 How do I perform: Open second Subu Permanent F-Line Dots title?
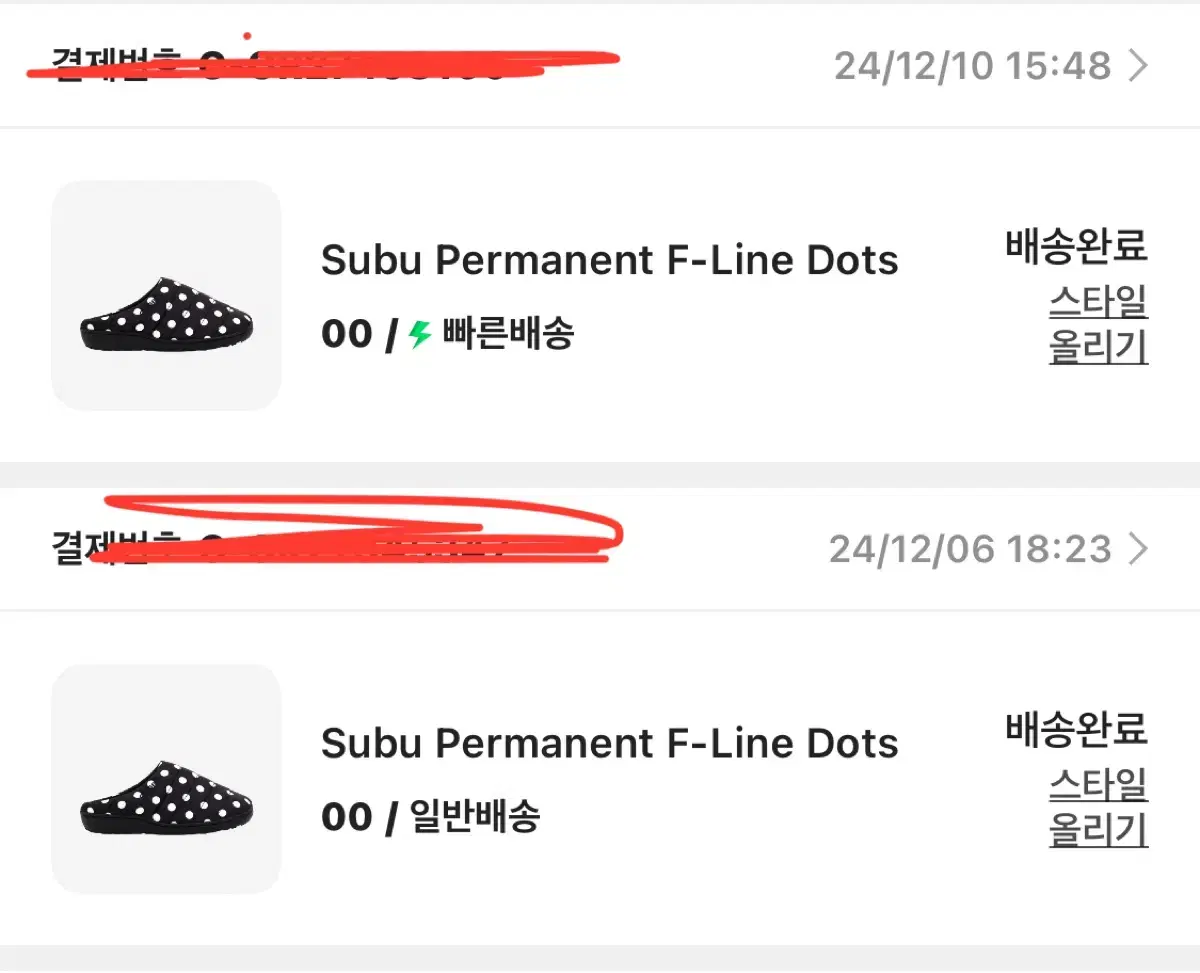click(x=609, y=744)
